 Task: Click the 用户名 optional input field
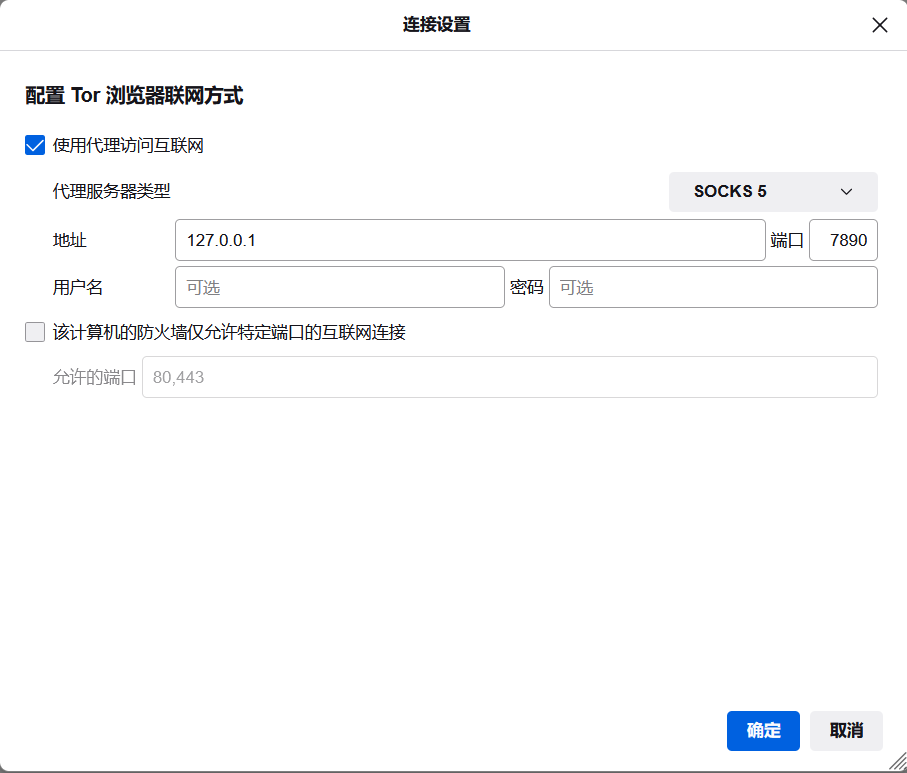click(339, 287)
